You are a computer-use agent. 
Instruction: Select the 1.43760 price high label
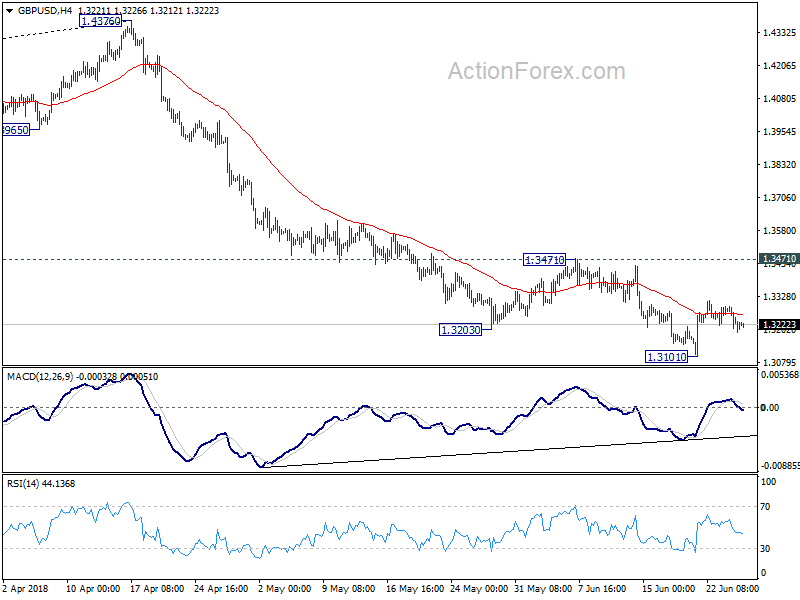(101, 21)
